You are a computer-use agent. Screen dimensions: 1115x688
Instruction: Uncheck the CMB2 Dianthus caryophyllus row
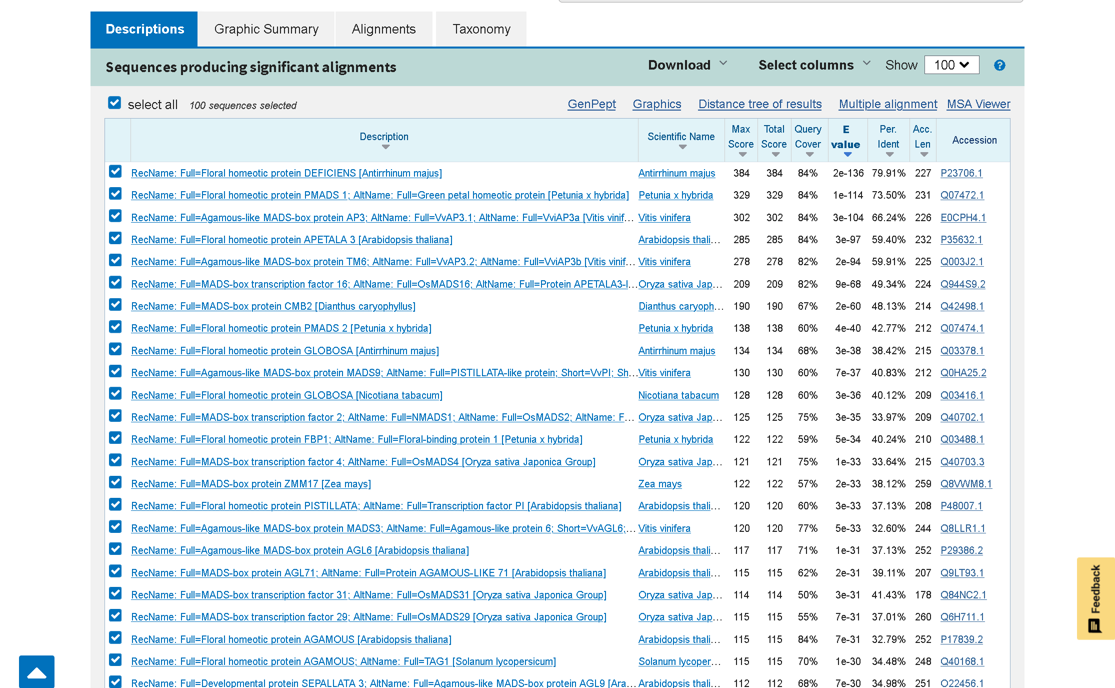pyautogui.click(x=115, y=305)
